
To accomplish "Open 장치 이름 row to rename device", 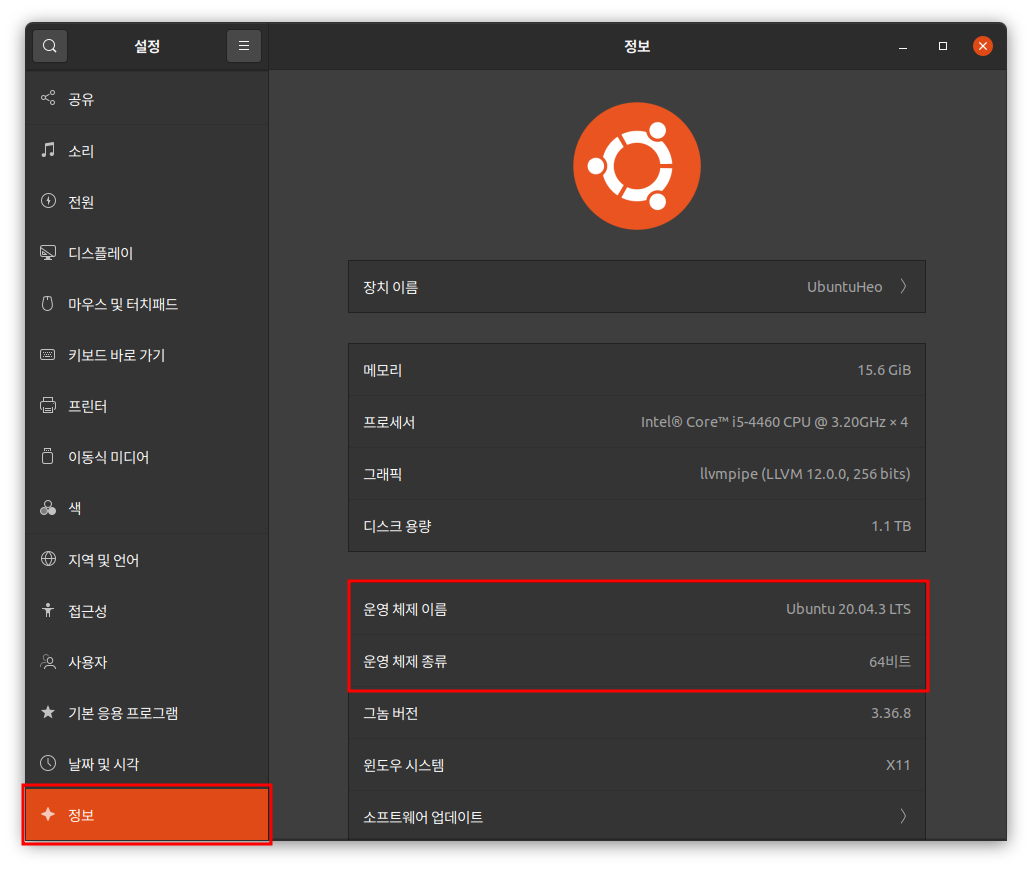I will point(636,286).
